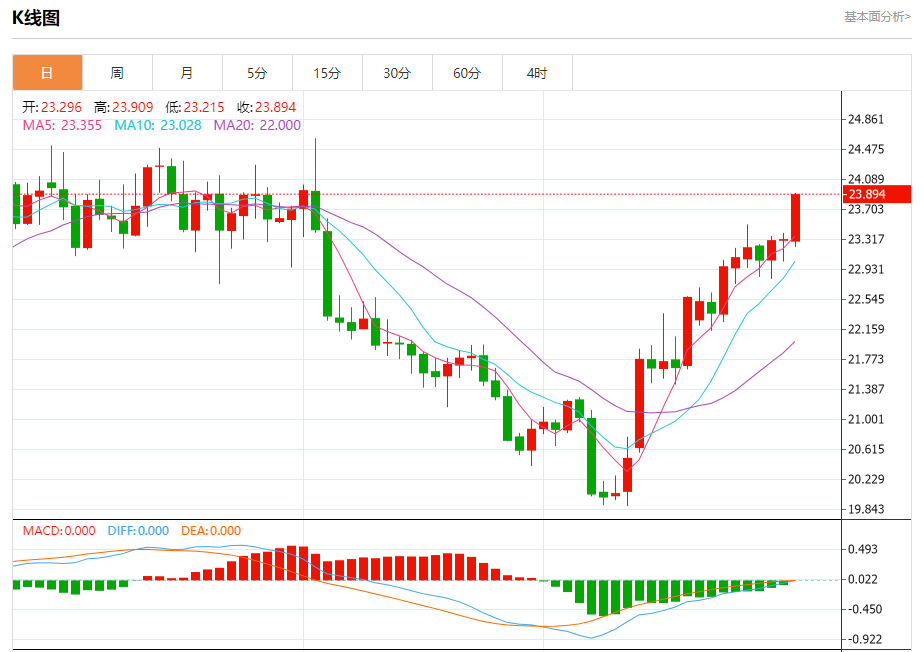Image resolution: width=924 pixels, height=652 pixels.
Task: Click the MA5: 23.355 indicator value
Action: (x=62, y=125)
